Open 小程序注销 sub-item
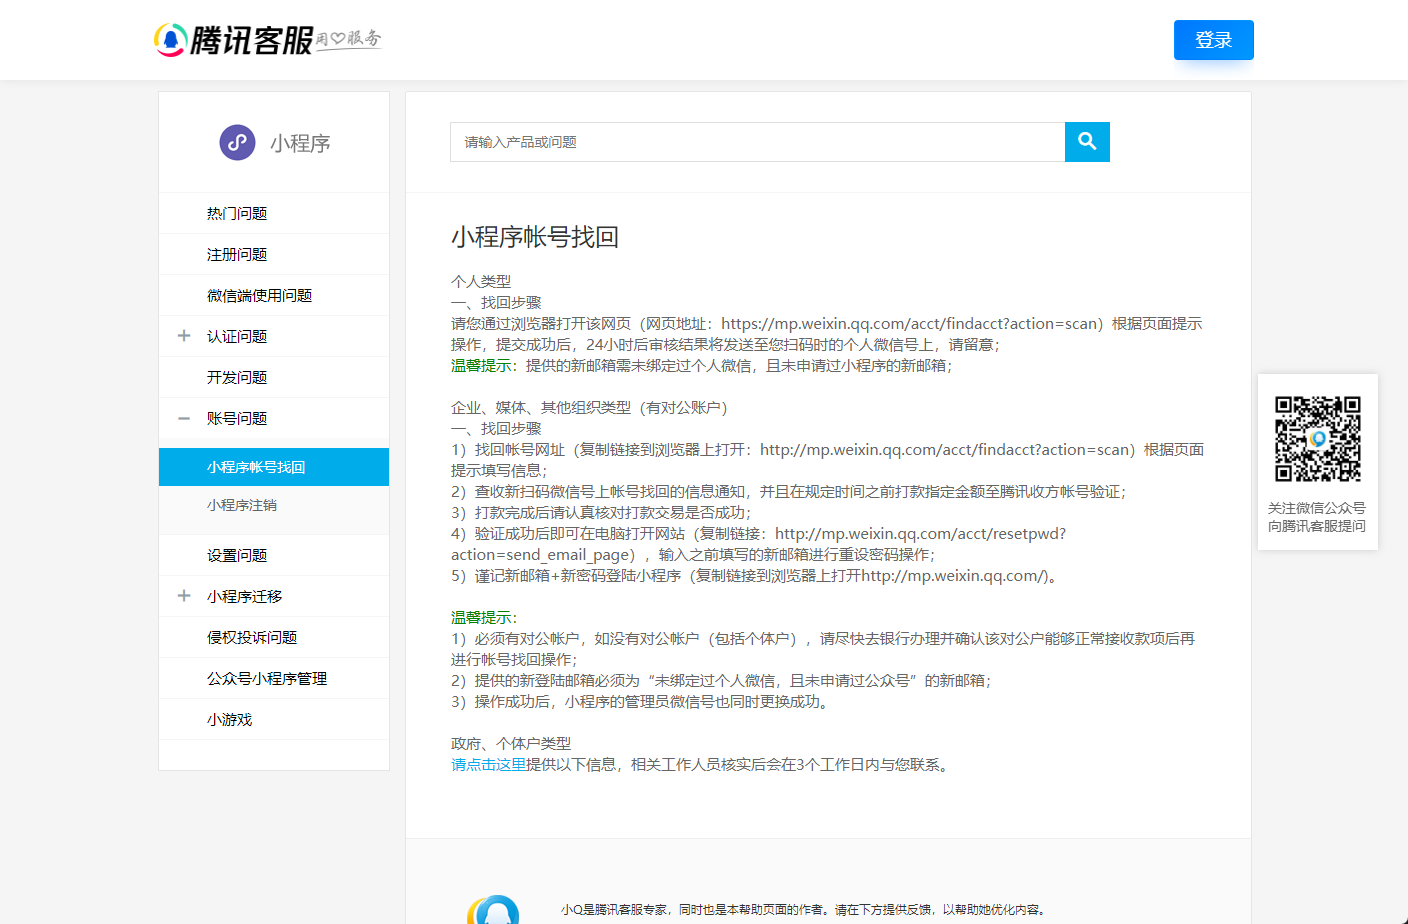 coord(242,505)
